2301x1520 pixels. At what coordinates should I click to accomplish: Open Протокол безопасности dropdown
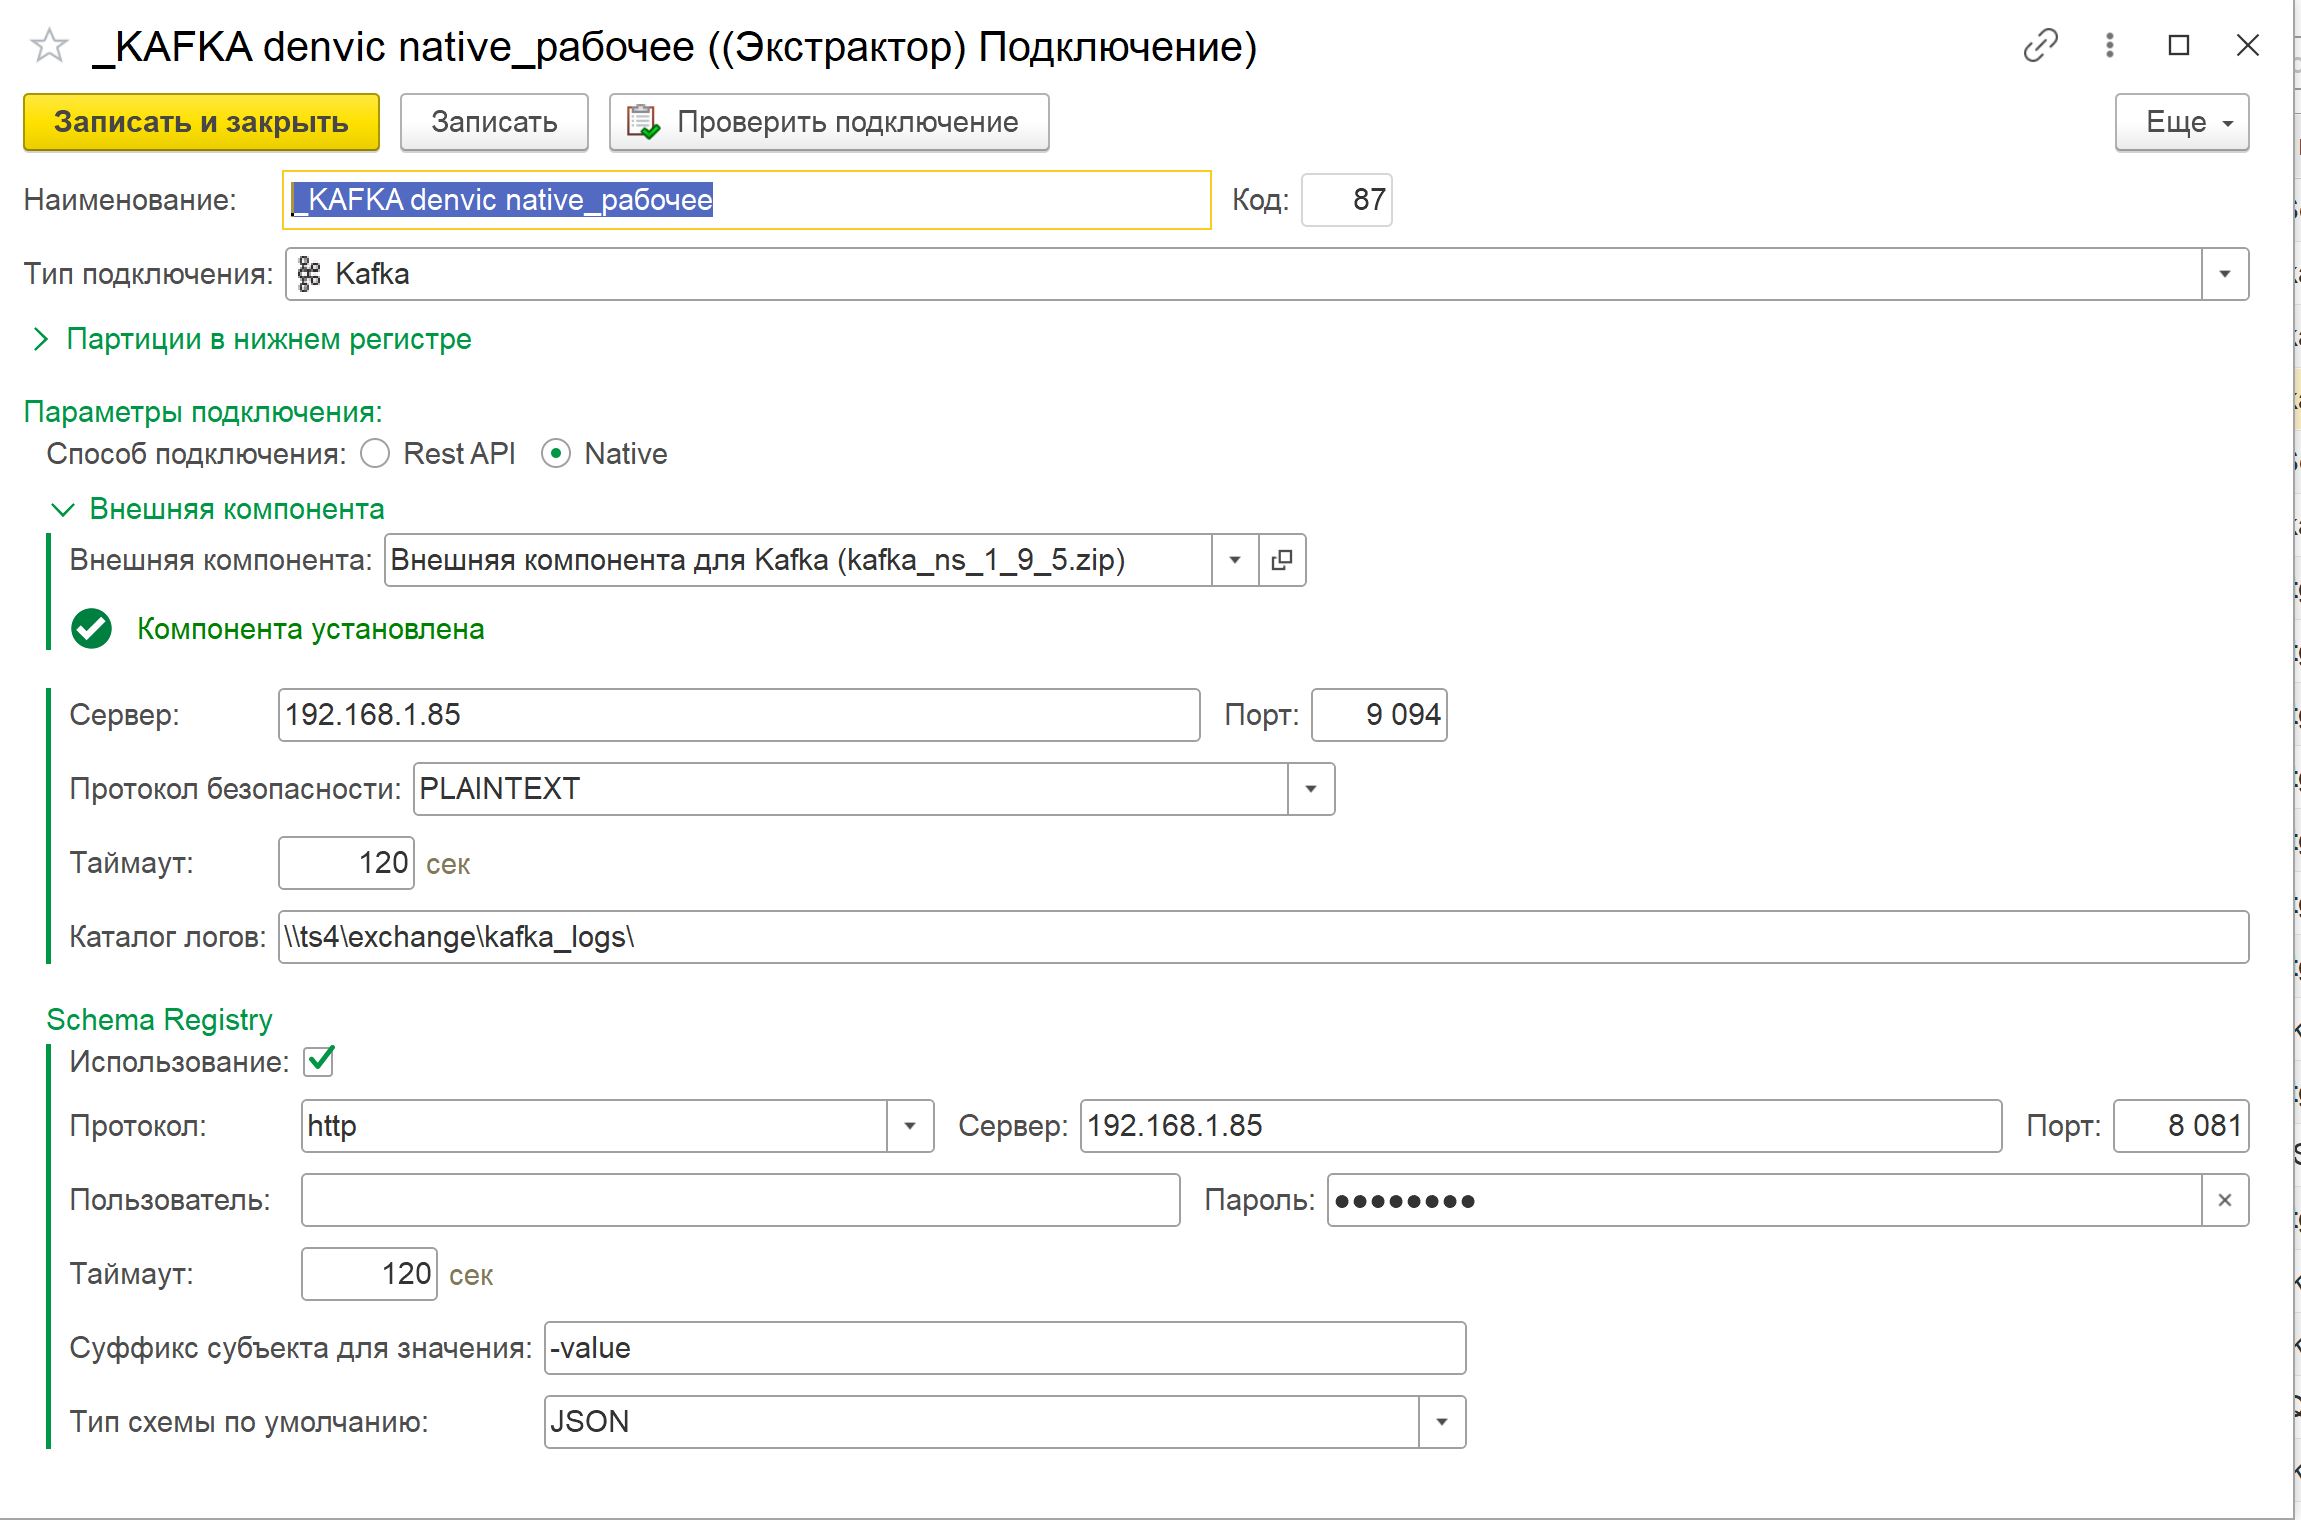click(x=1311, y=789)
